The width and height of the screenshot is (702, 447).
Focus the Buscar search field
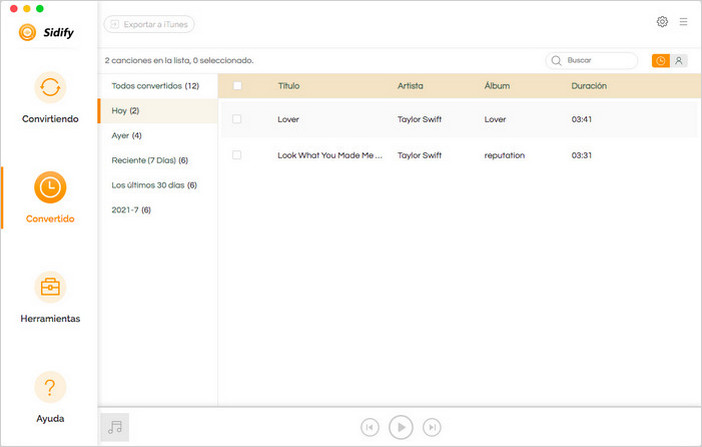coord(592,60)
